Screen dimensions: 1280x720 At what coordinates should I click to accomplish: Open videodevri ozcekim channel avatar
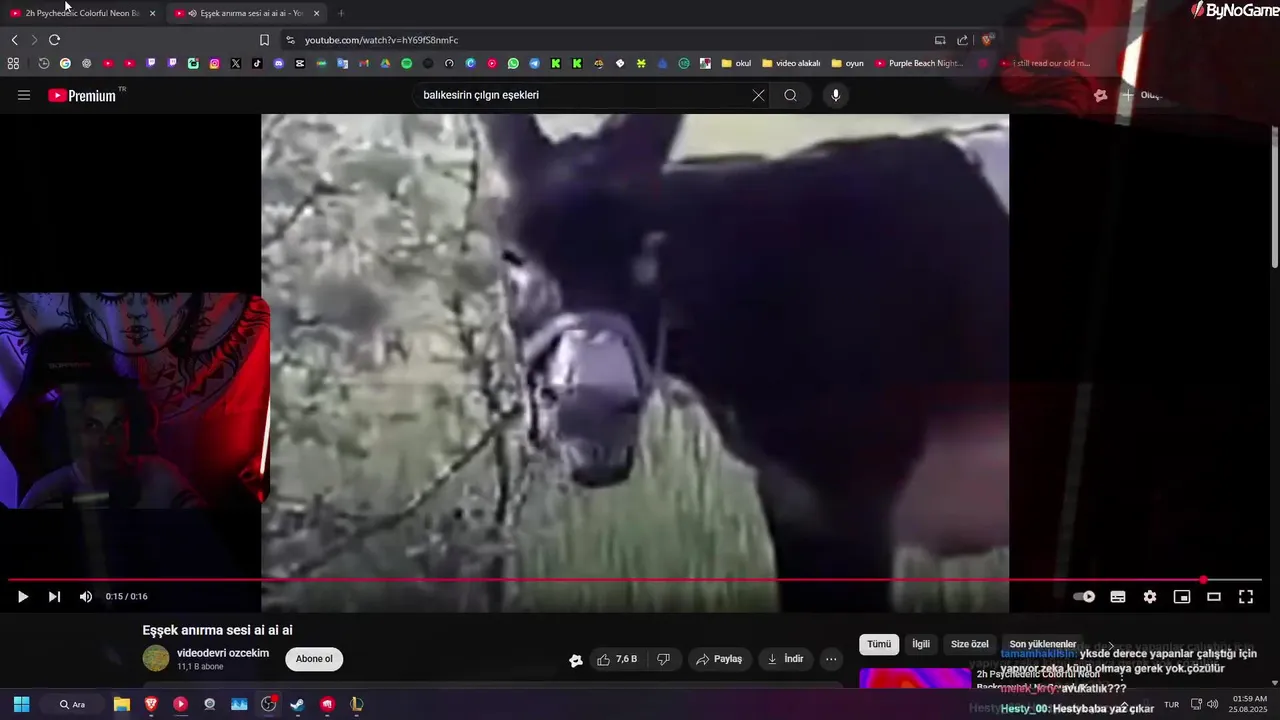(156, 658)
